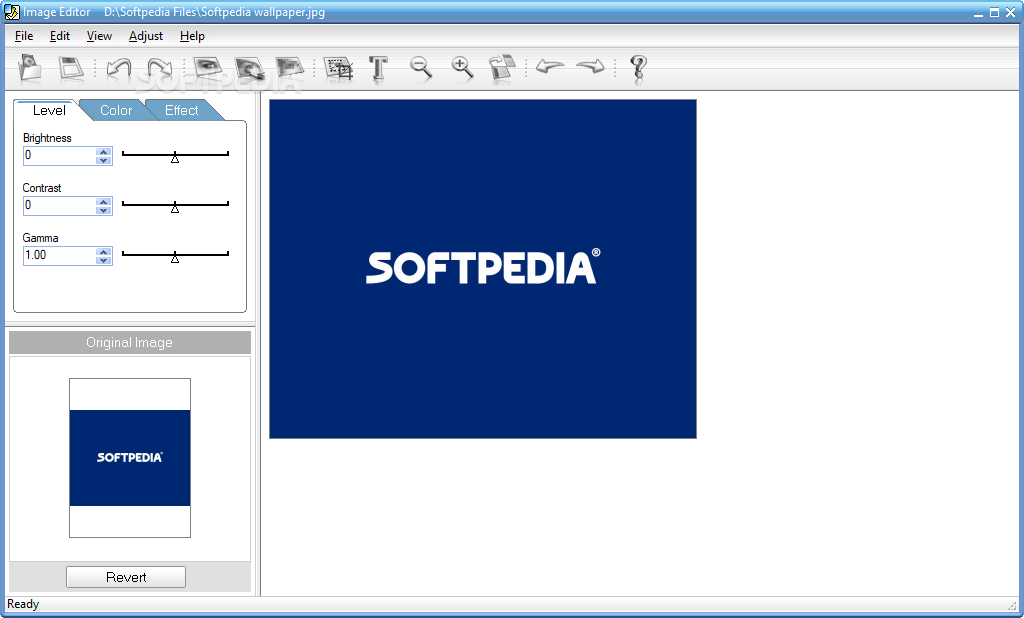Increase Gamma with the up spinner arrow
The height and width of the screenshot is (618, 1024).
[103, 252]
